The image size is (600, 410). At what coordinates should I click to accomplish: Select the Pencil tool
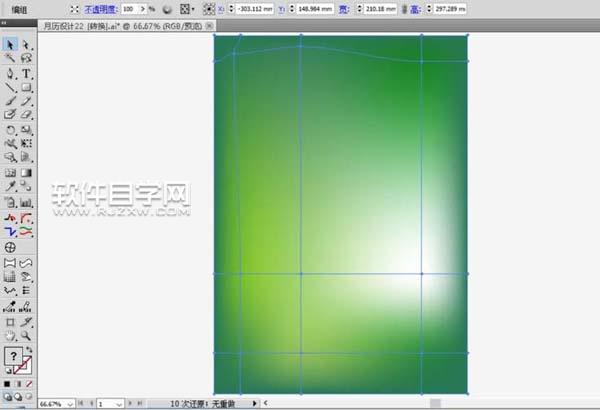26,101
